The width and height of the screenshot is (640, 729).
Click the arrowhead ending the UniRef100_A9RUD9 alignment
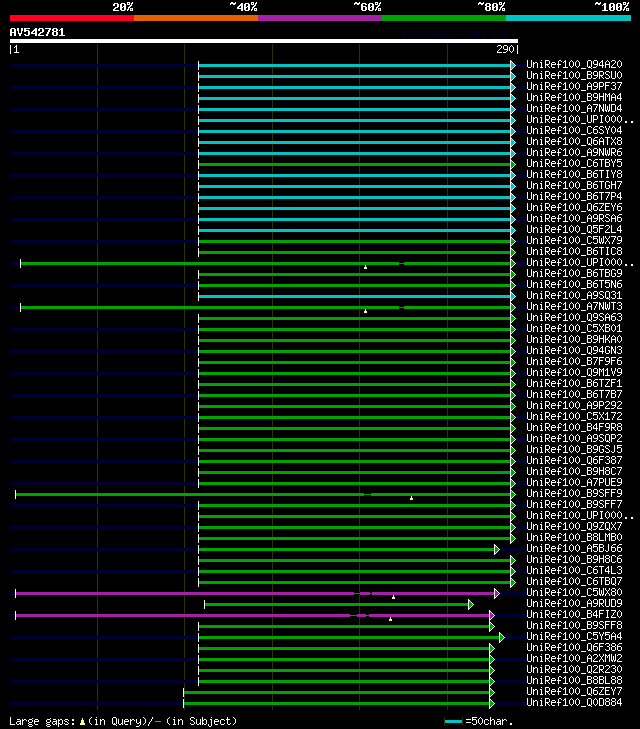471,604
